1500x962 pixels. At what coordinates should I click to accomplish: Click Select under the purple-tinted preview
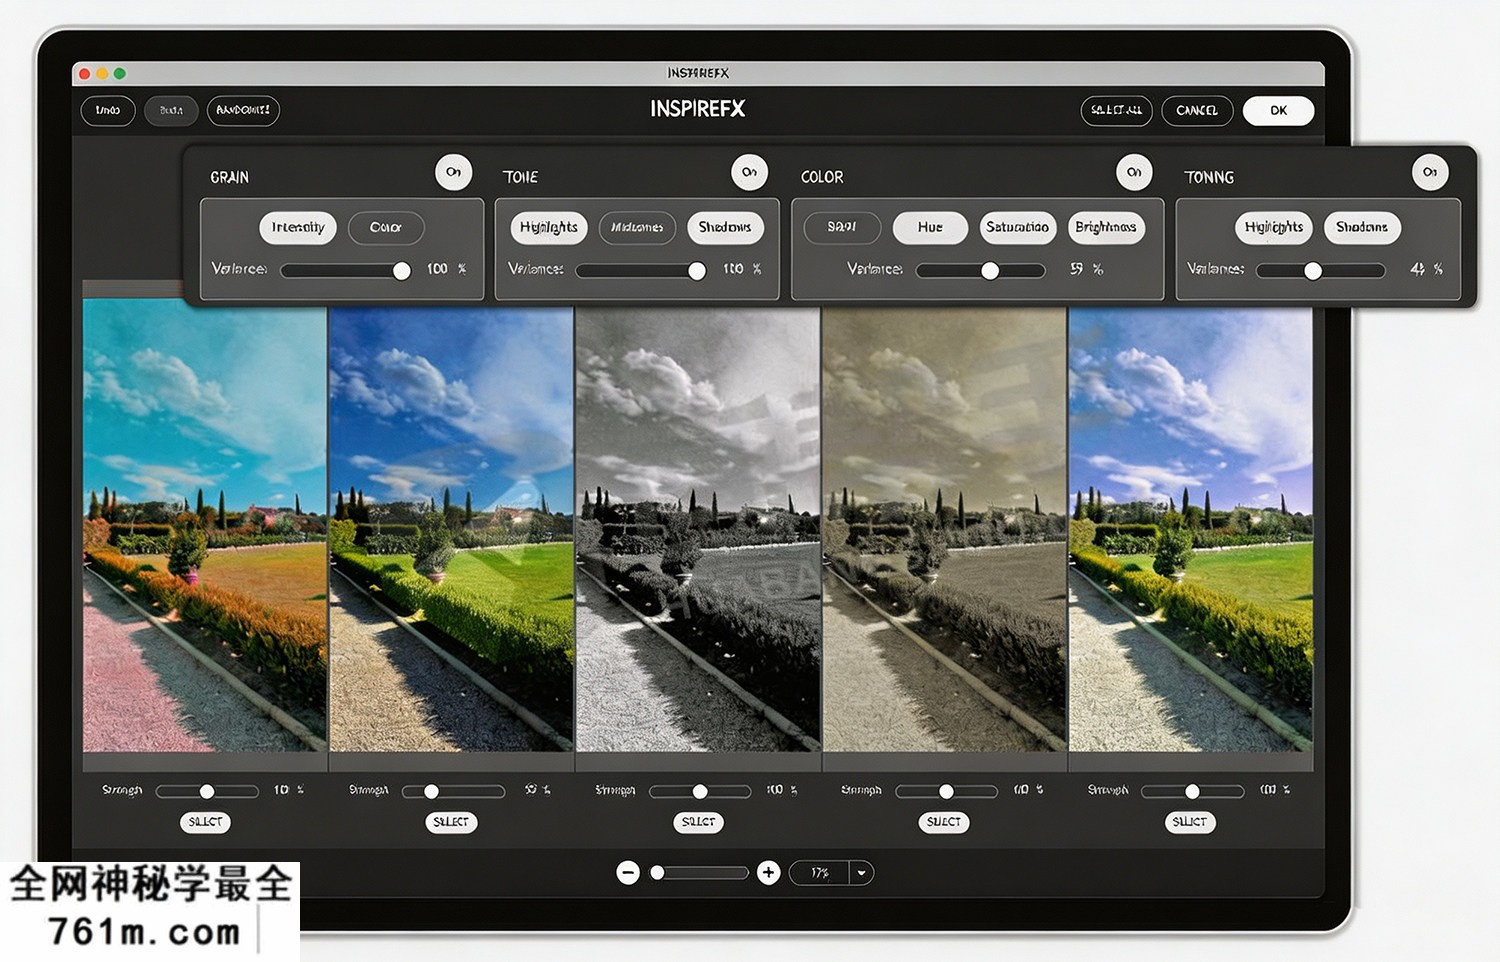click(x=1190, y=822)
